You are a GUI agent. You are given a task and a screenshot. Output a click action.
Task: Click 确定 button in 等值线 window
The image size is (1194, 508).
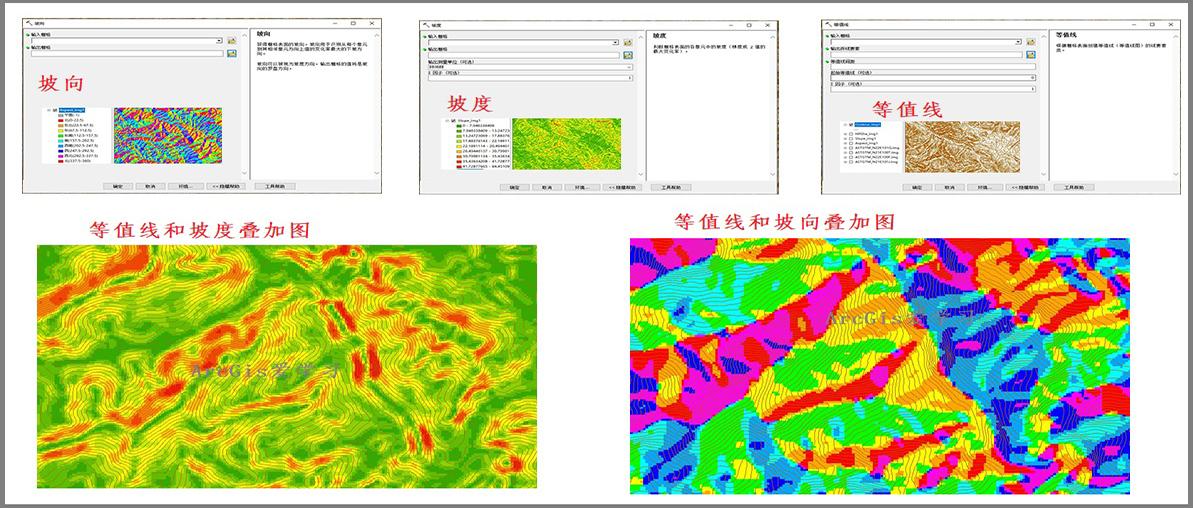[918, 187]
